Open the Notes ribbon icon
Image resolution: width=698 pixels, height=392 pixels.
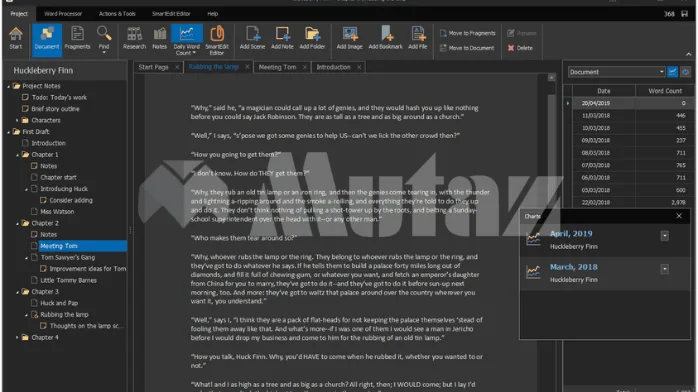coord(159,38)
